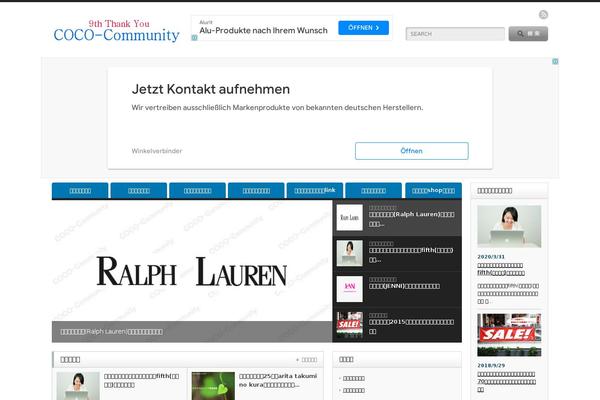Focus the SEARCH input field
The image size is (600, 400).
(455, 34)
